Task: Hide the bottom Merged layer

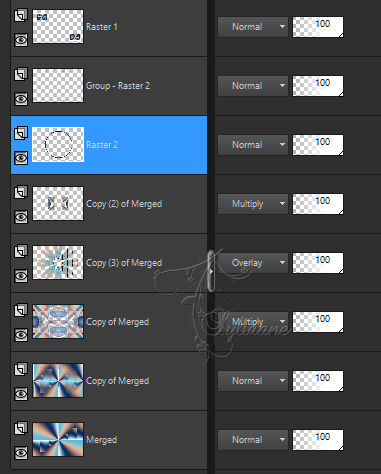Action: pyautogui.click(x=21, y=453)
